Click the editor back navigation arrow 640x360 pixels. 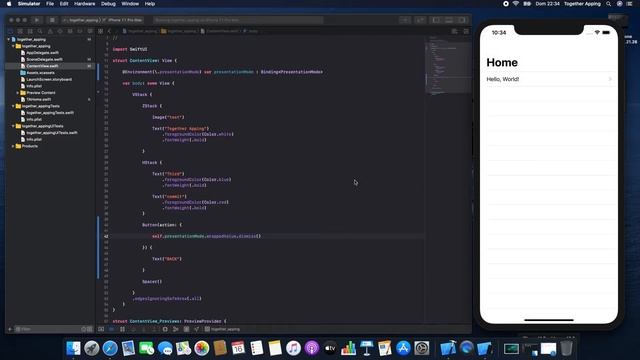click(x=109, y=31)
